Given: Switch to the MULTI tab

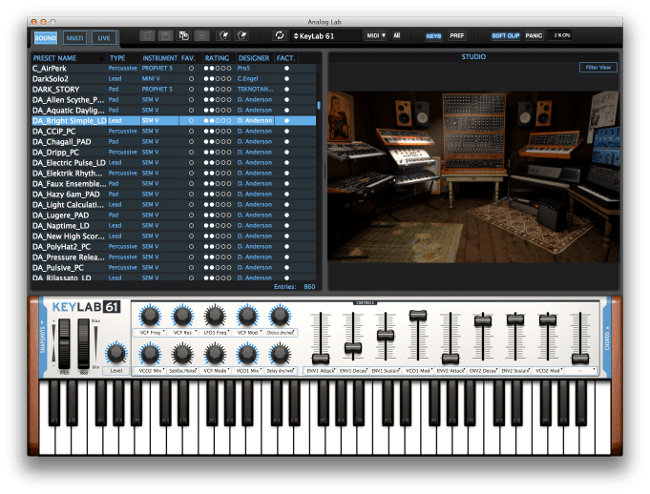Looking at the screenshot, I should [75, 38].
